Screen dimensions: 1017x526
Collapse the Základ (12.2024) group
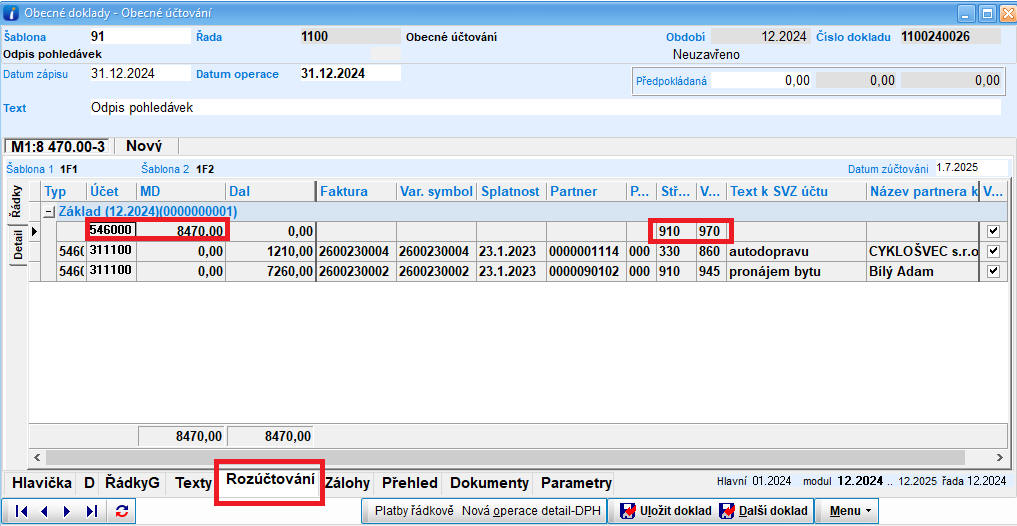coord(48,211)
